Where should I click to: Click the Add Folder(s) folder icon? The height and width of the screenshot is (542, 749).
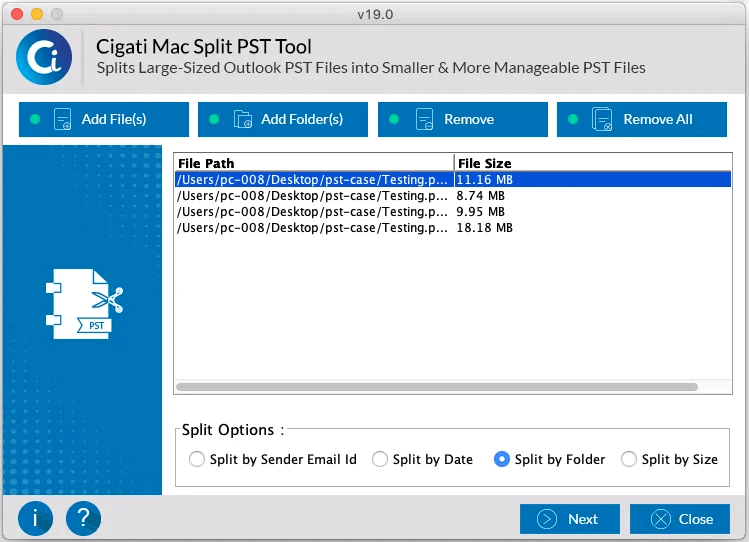click(x=243, y=119)
